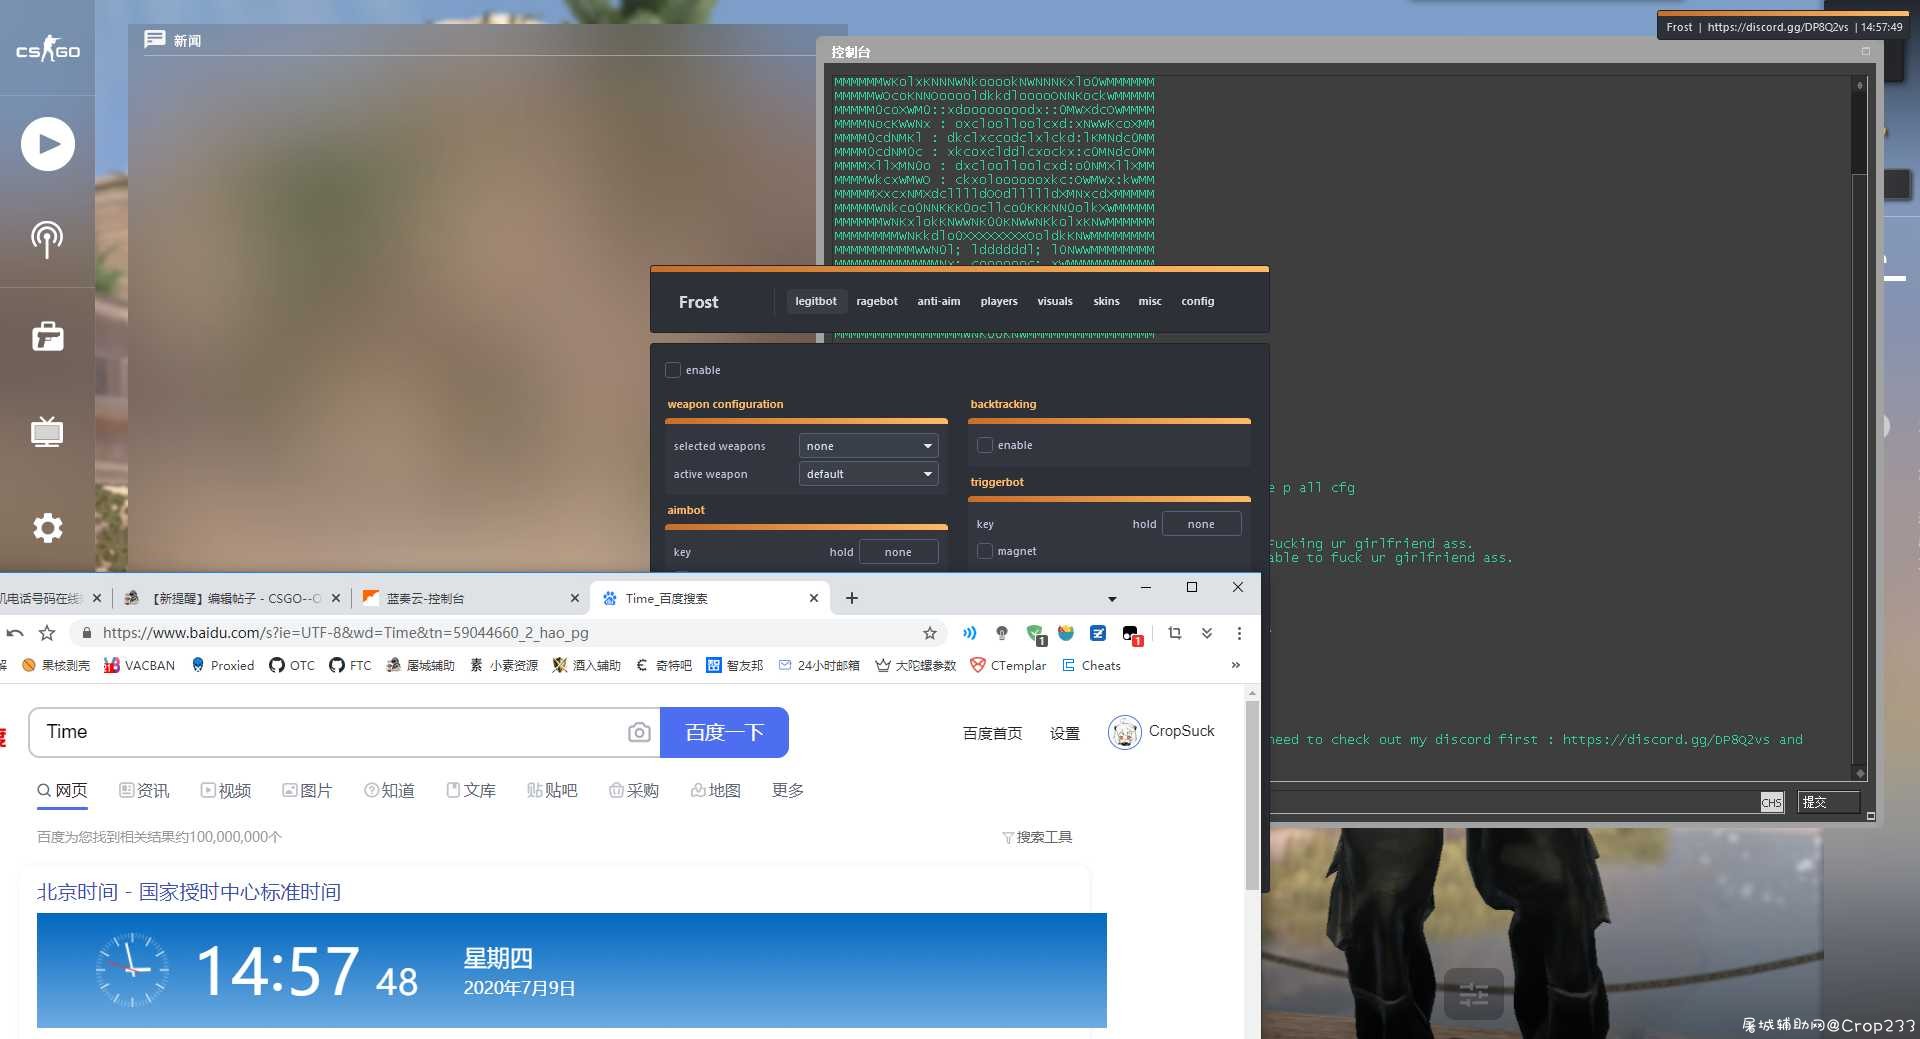Viewport: 1920px width, 1039px height.
Task: Select the 图片 search category
Action: tap(307, 790)
